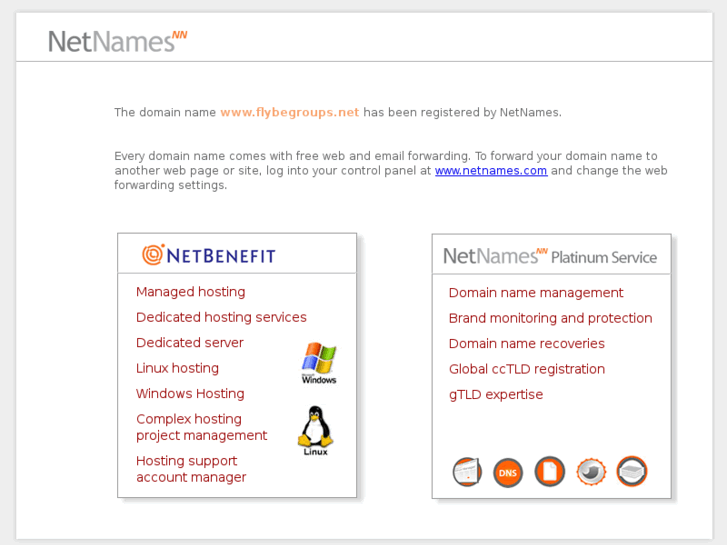727x545 pixels.
Task: Open the gTLD expertise link
Action: click(x=496, y=395)
